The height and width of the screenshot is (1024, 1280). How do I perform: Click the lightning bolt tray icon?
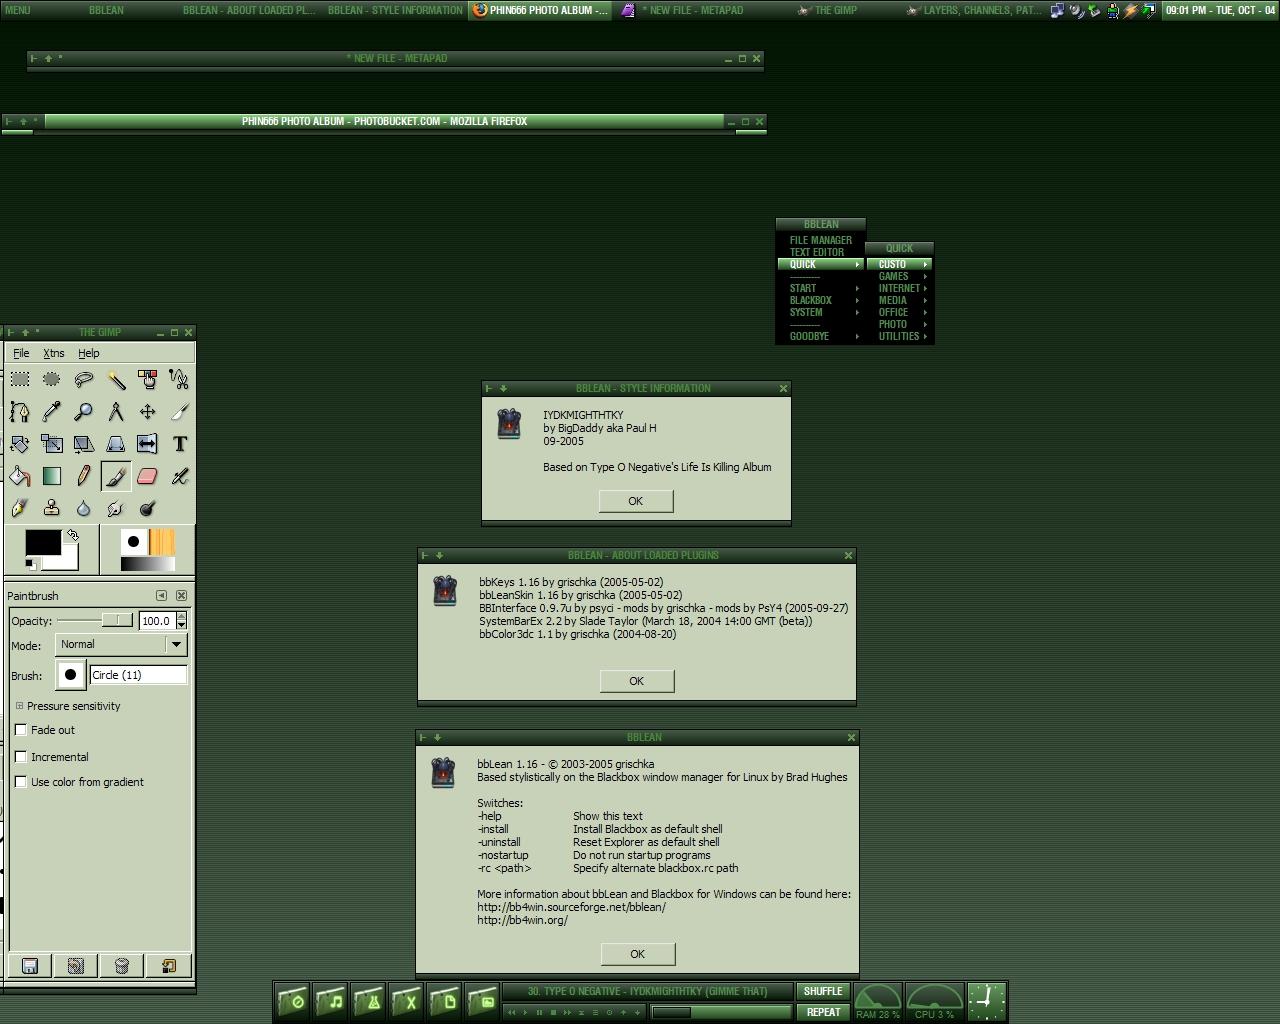tap(1131, 10)
